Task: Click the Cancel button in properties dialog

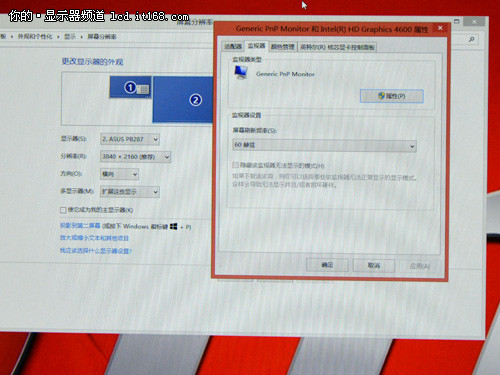Action: (x=374, y=266)
